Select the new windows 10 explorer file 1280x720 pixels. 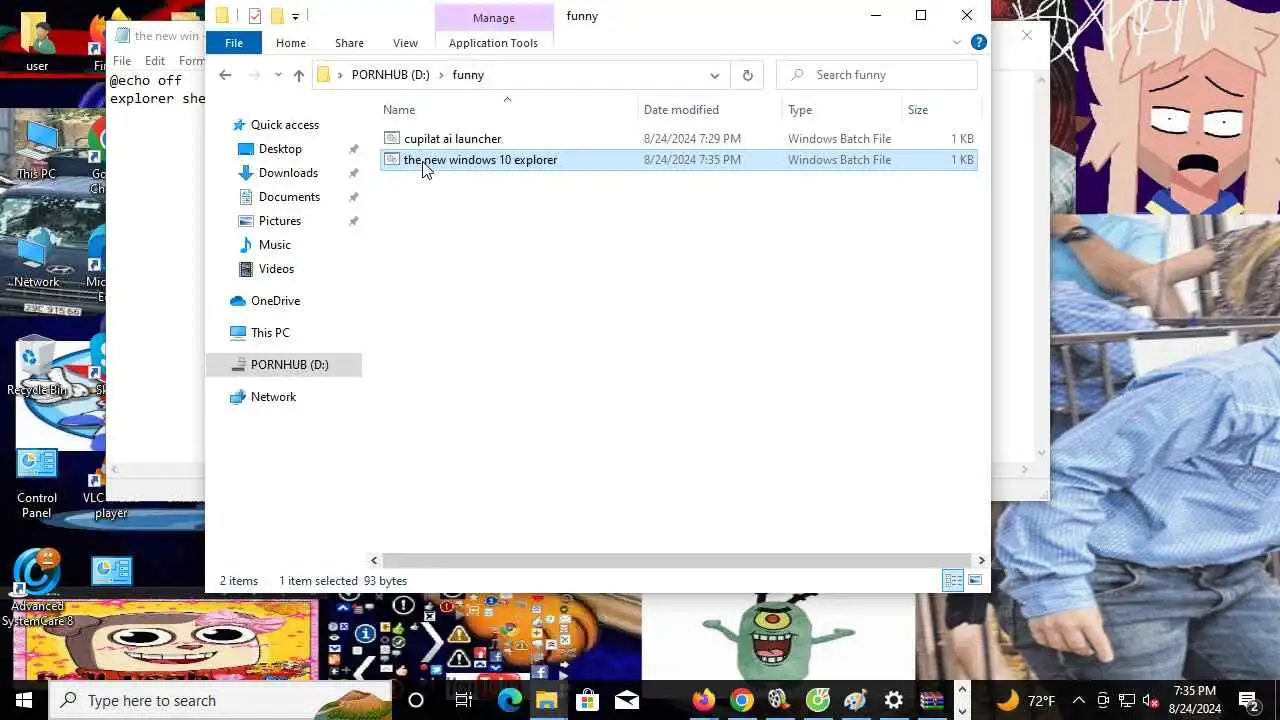(480, 160)
